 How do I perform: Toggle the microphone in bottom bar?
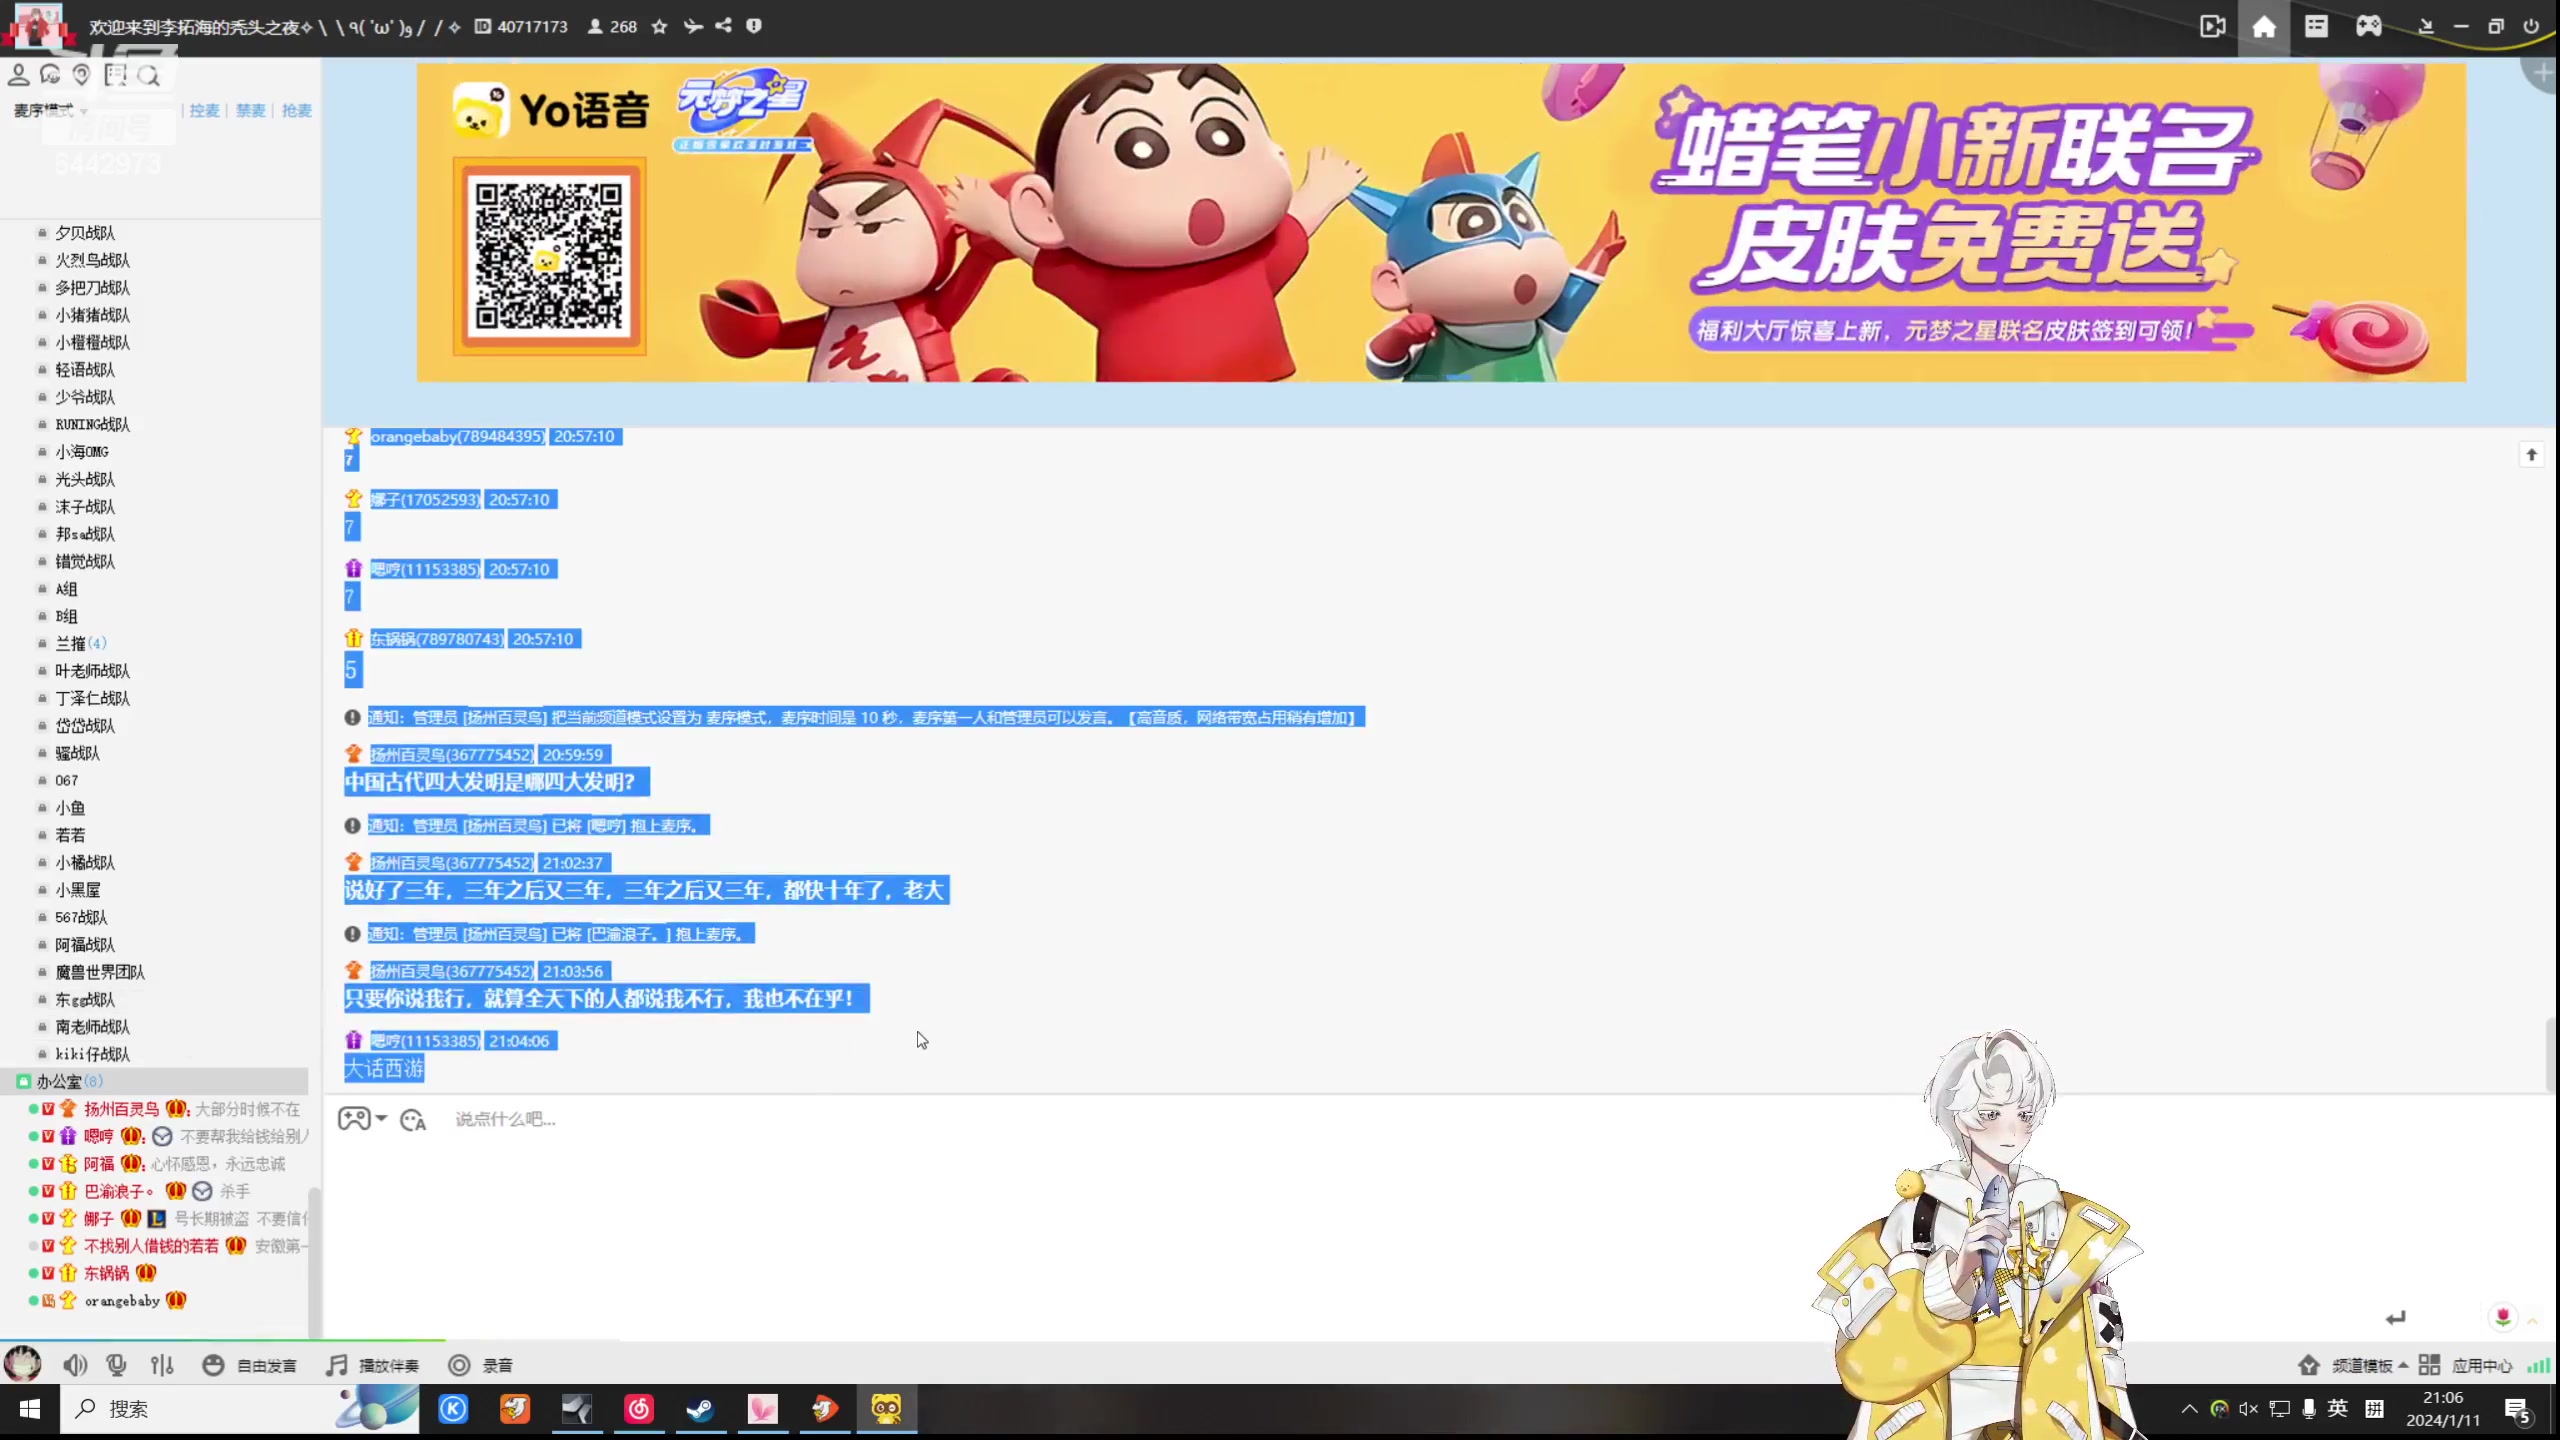pos(117,1365)
